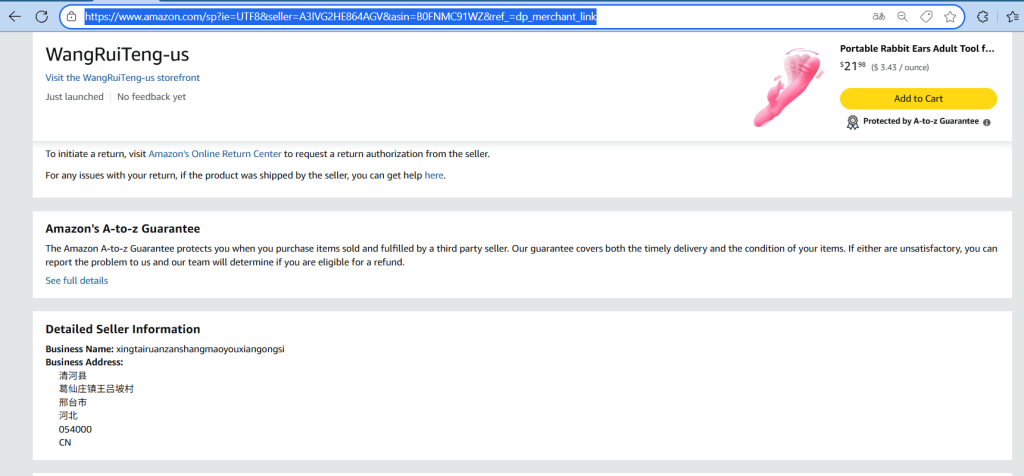
Task: Click the zoom magnifier icon in address bar
Action: [x=902, y=17]
